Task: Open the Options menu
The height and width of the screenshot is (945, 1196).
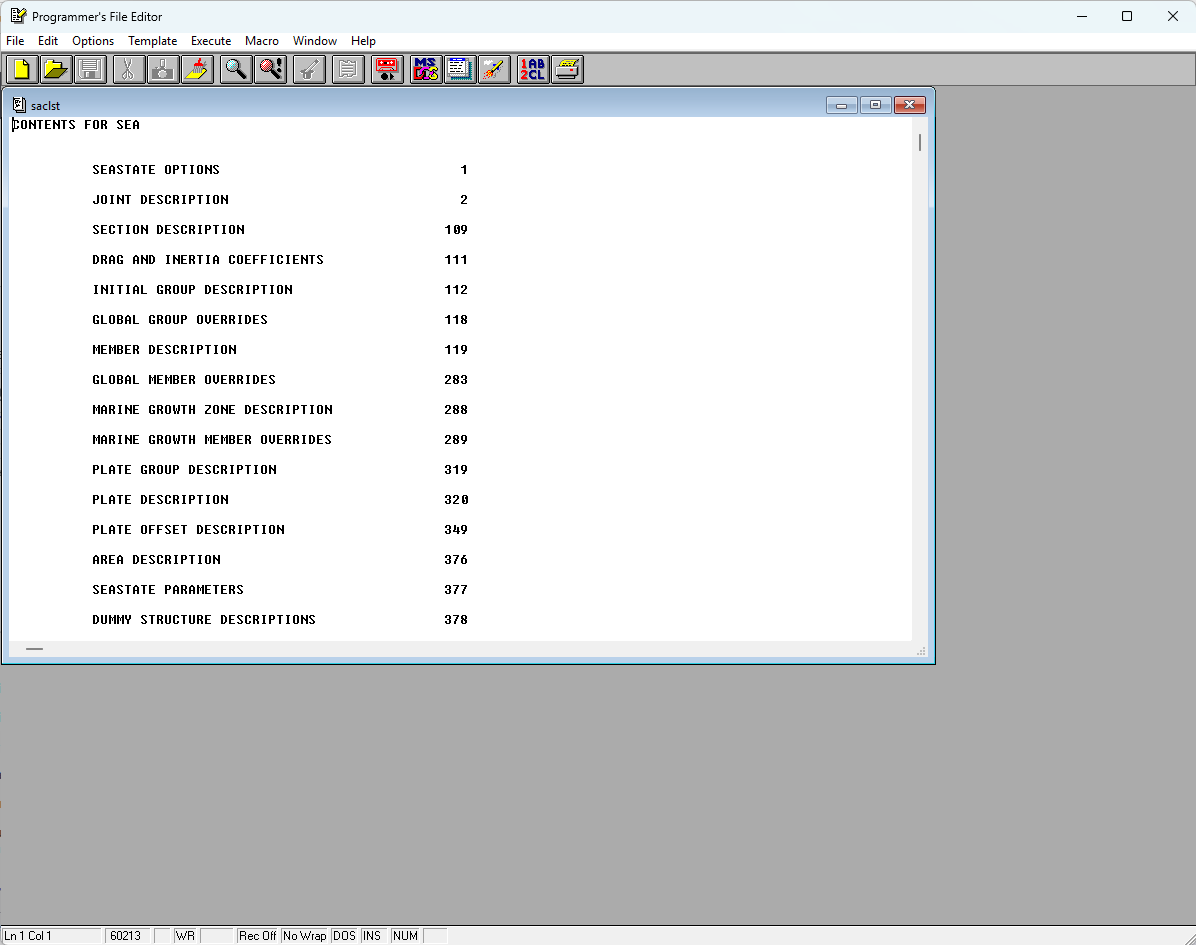Action: point(93,41)
